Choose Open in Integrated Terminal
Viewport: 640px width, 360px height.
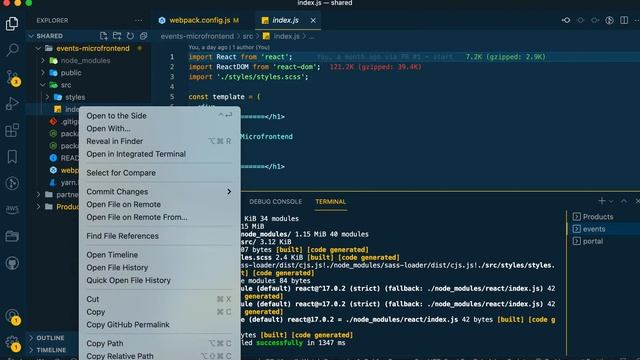(159, 154)
